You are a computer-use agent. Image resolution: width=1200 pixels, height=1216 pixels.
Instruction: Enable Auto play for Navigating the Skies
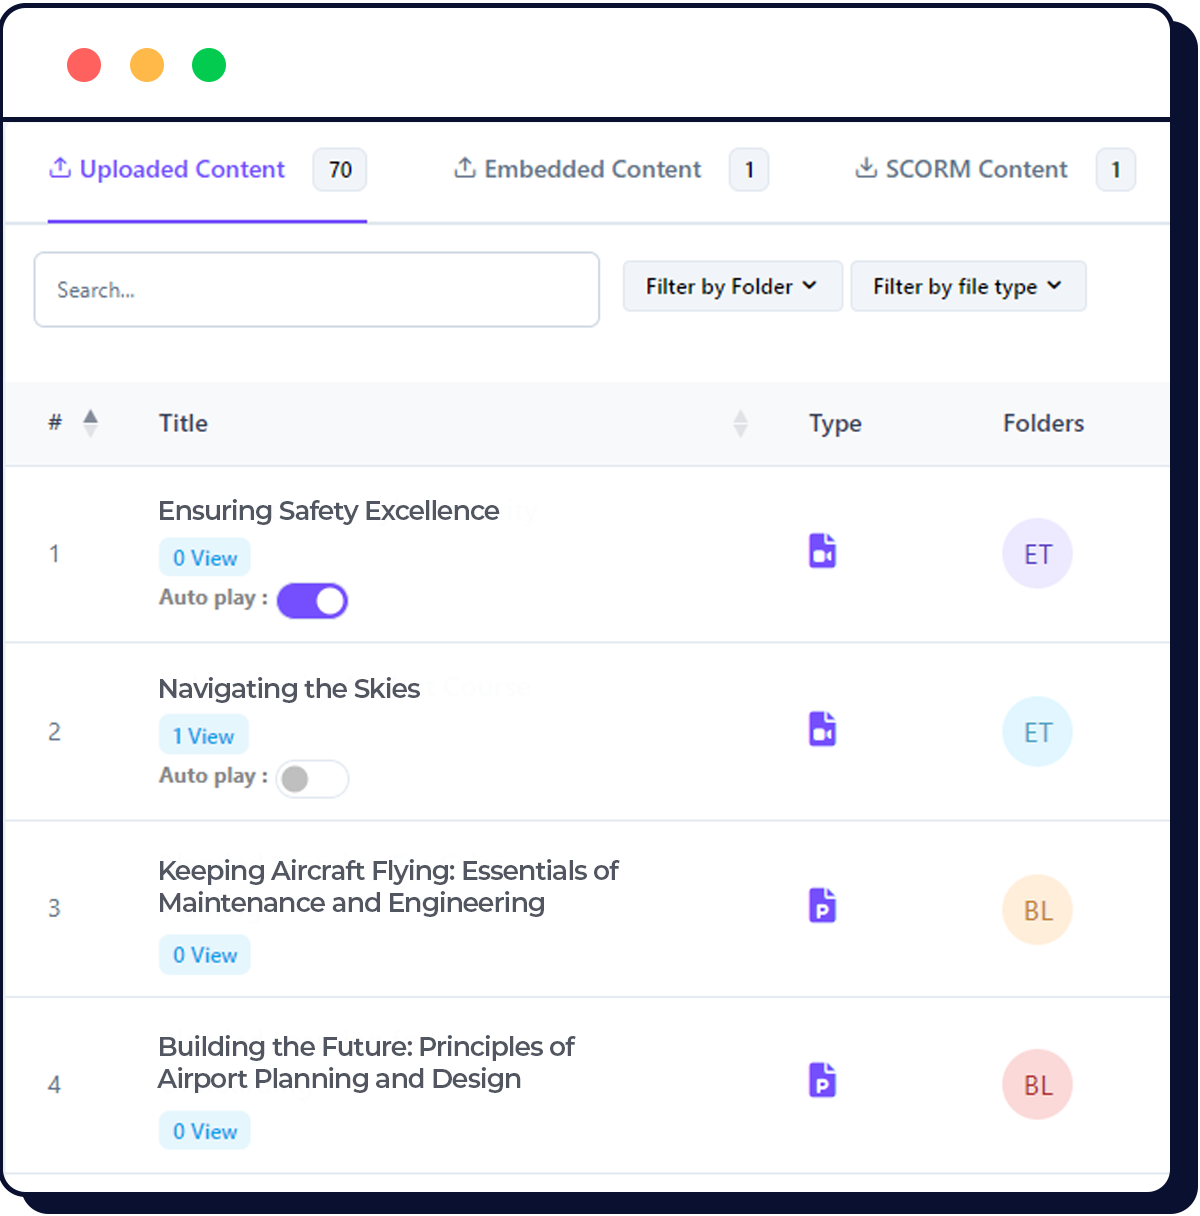coord(312,779)
